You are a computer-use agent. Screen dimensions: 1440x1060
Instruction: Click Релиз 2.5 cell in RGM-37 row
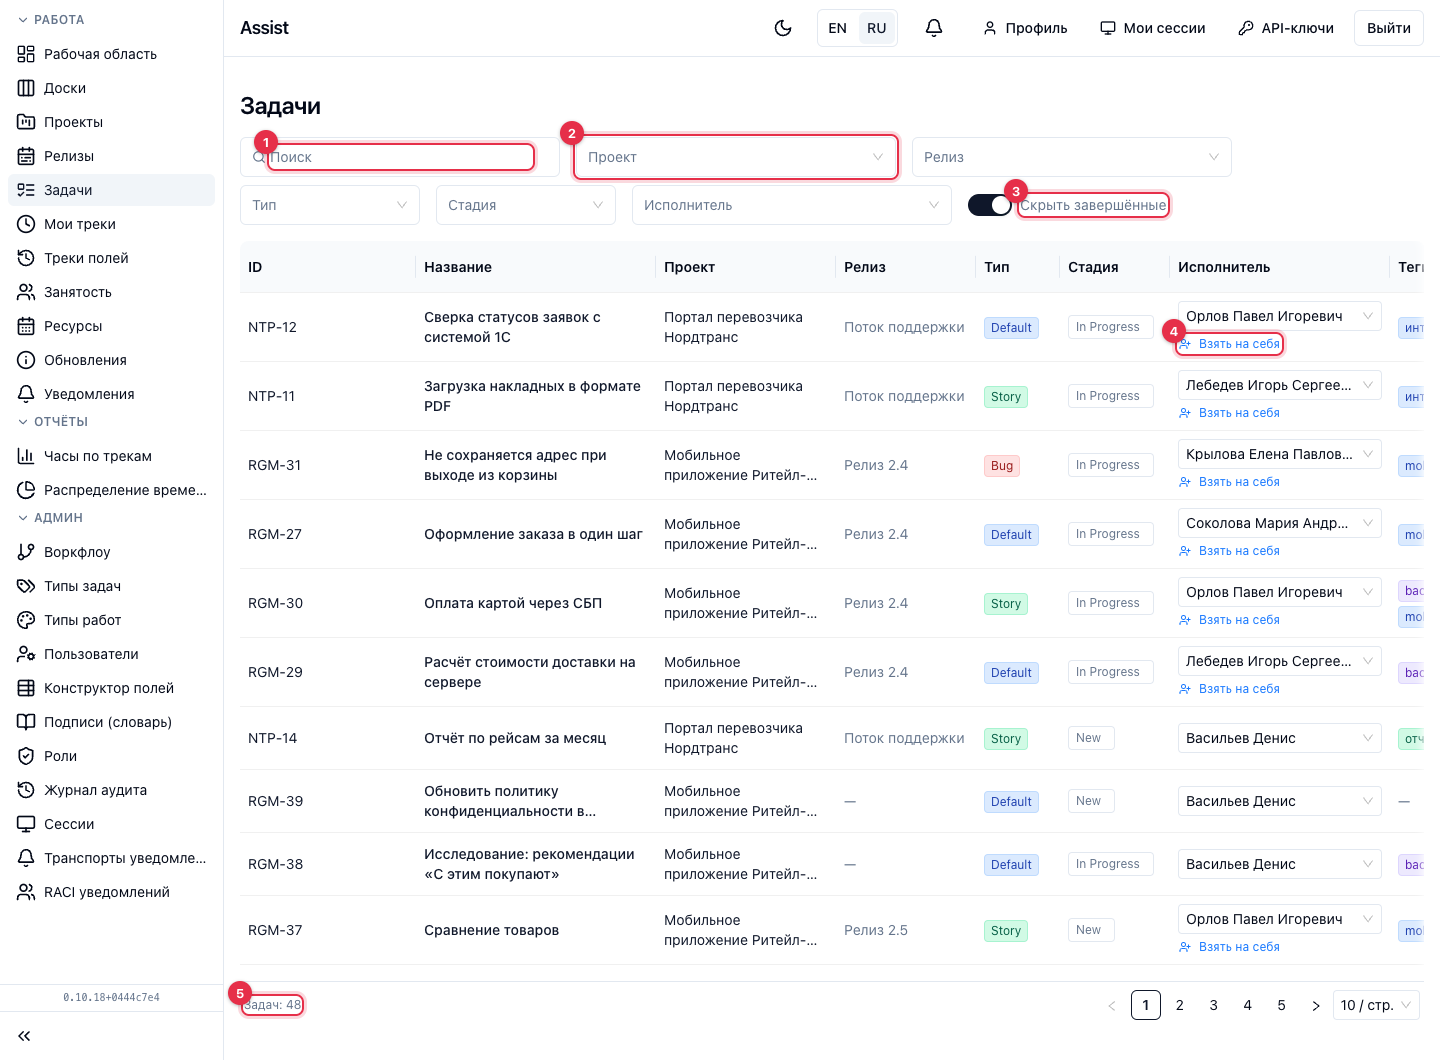876,930
